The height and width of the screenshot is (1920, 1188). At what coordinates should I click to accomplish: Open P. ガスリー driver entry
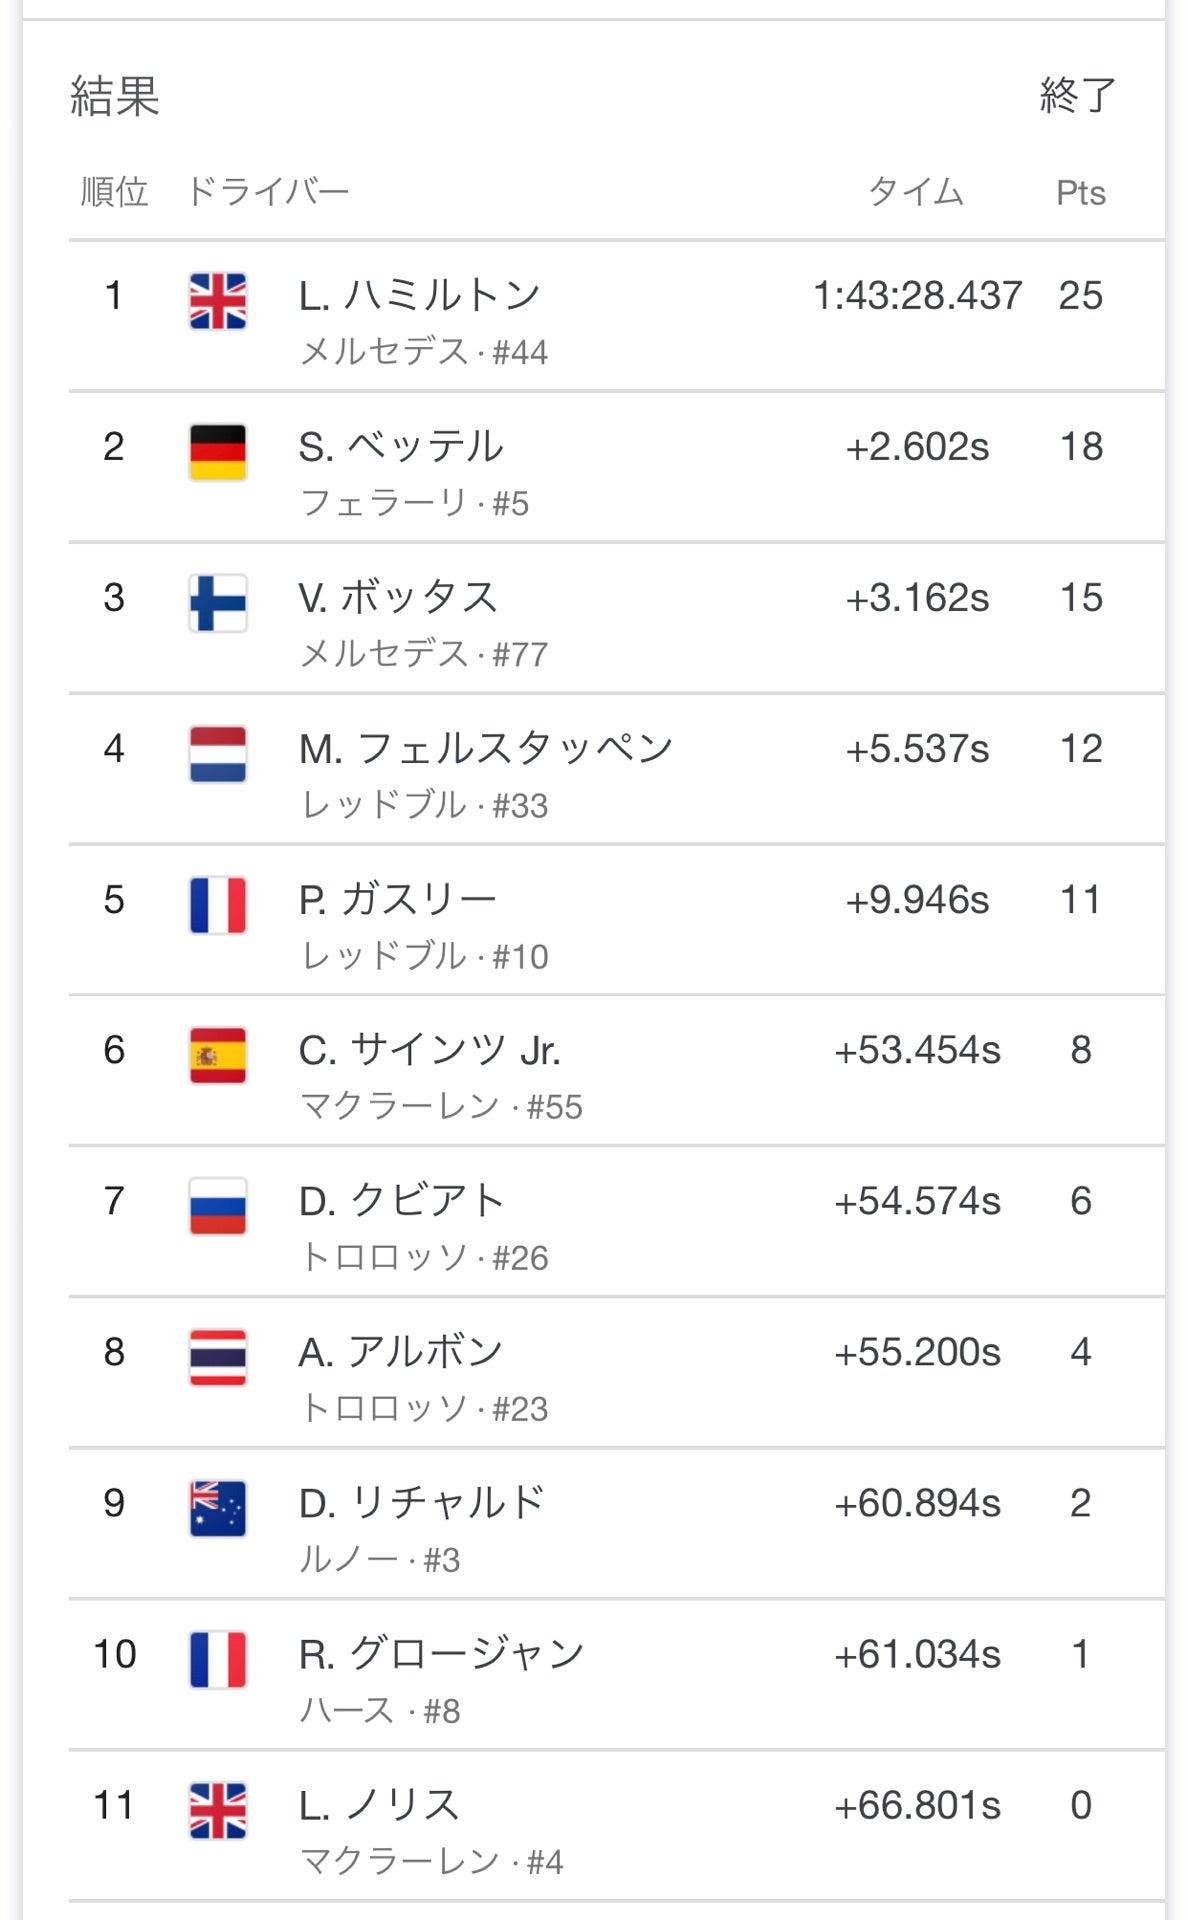click(x=397, y=900)
